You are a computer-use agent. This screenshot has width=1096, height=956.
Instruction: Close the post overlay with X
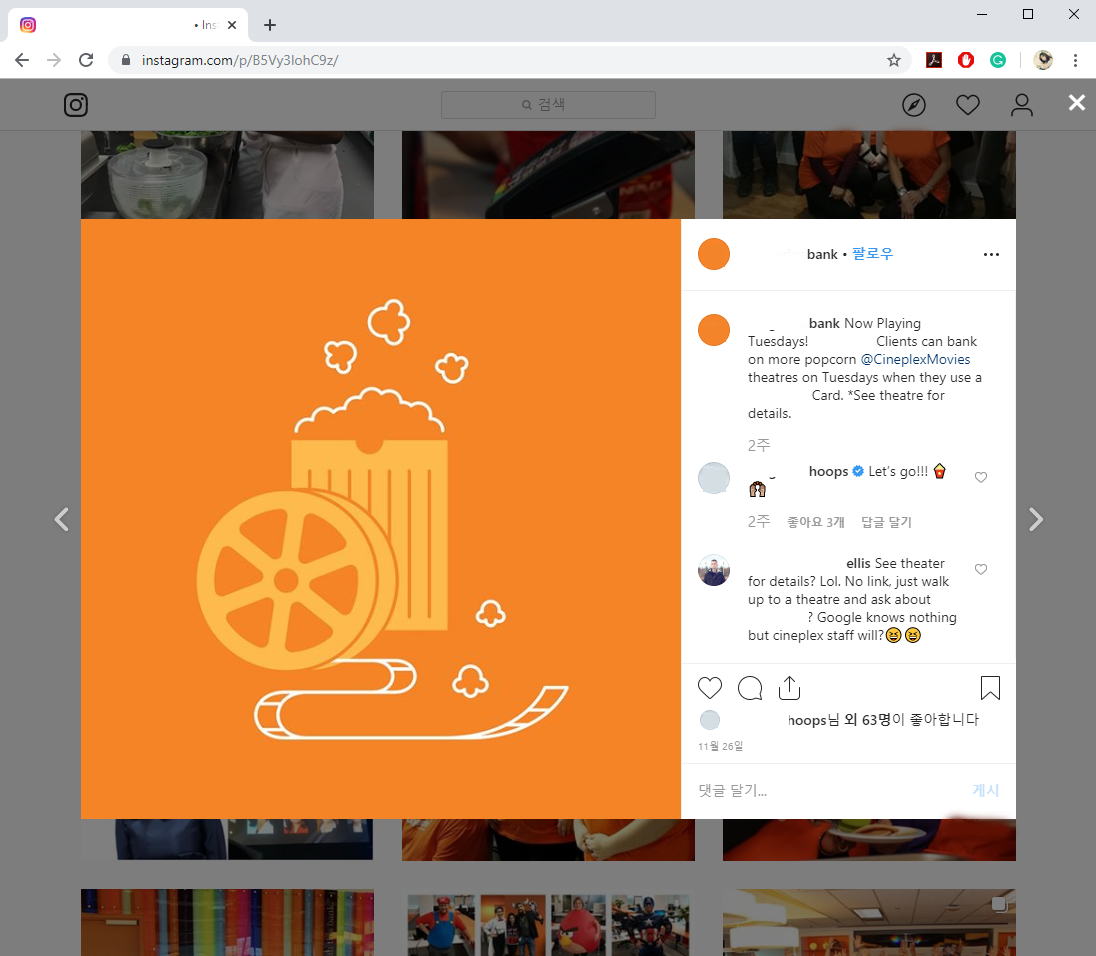[1076, 103]
